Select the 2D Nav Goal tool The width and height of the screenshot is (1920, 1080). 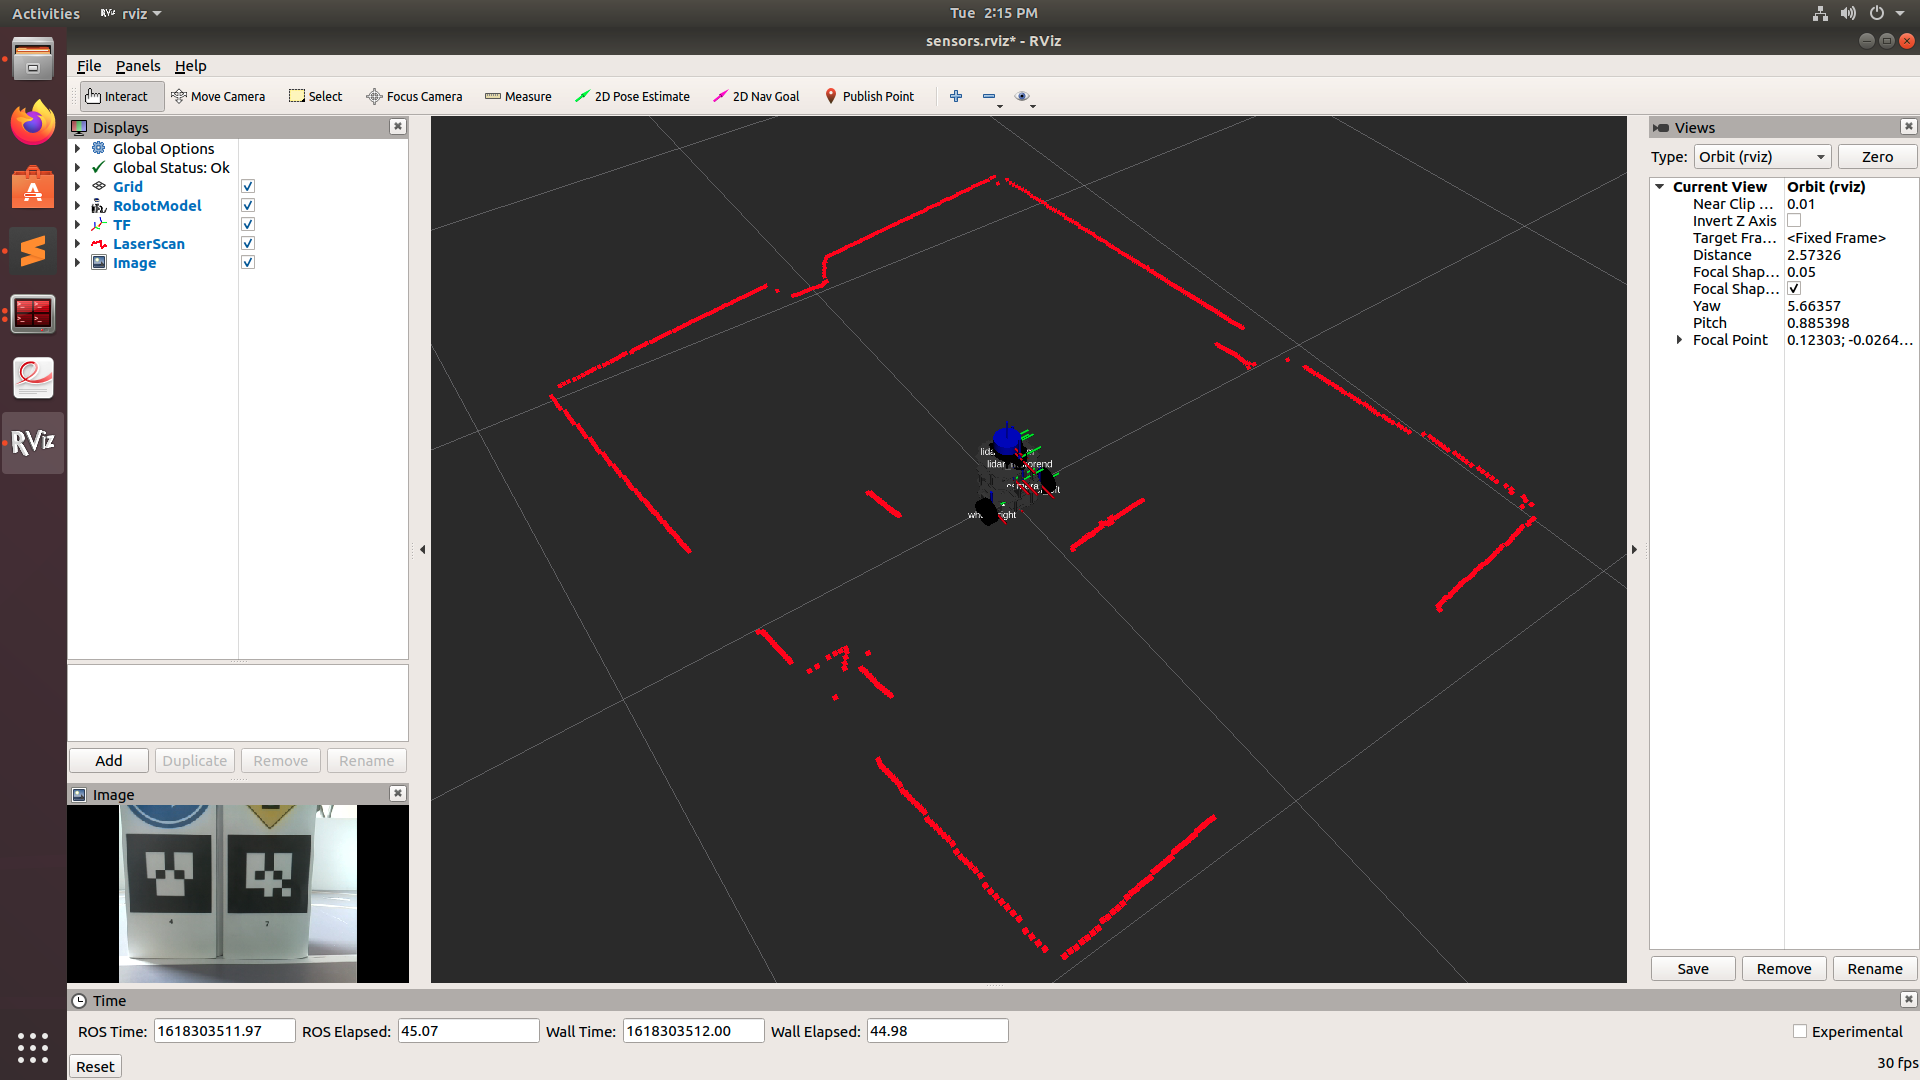point(756,96)
